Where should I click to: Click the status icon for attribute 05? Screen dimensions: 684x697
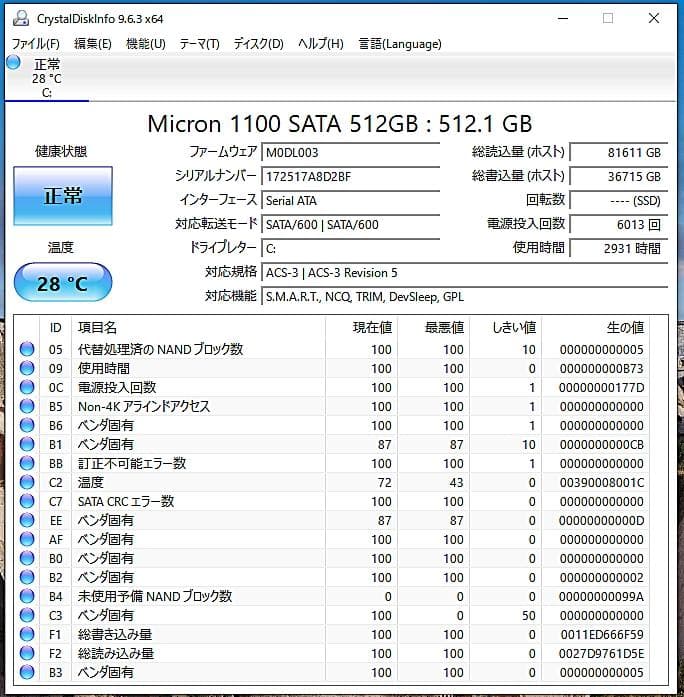[x=27, y=349]
